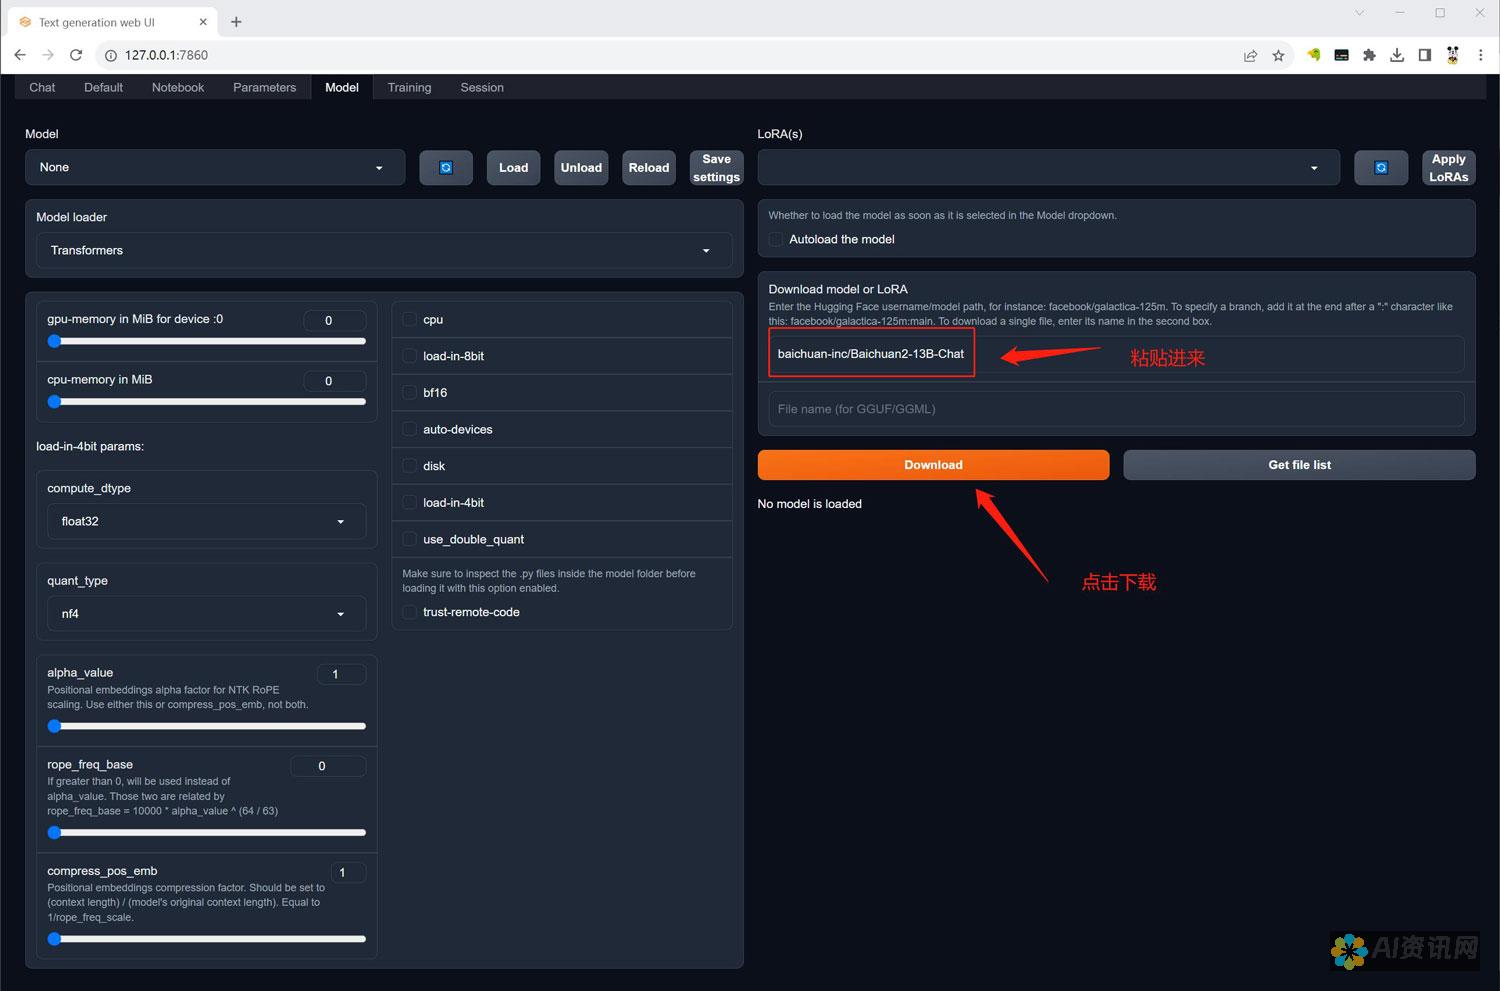
Task: Expand the Model loader Transformers dropdown
Action: coord(384,251)
